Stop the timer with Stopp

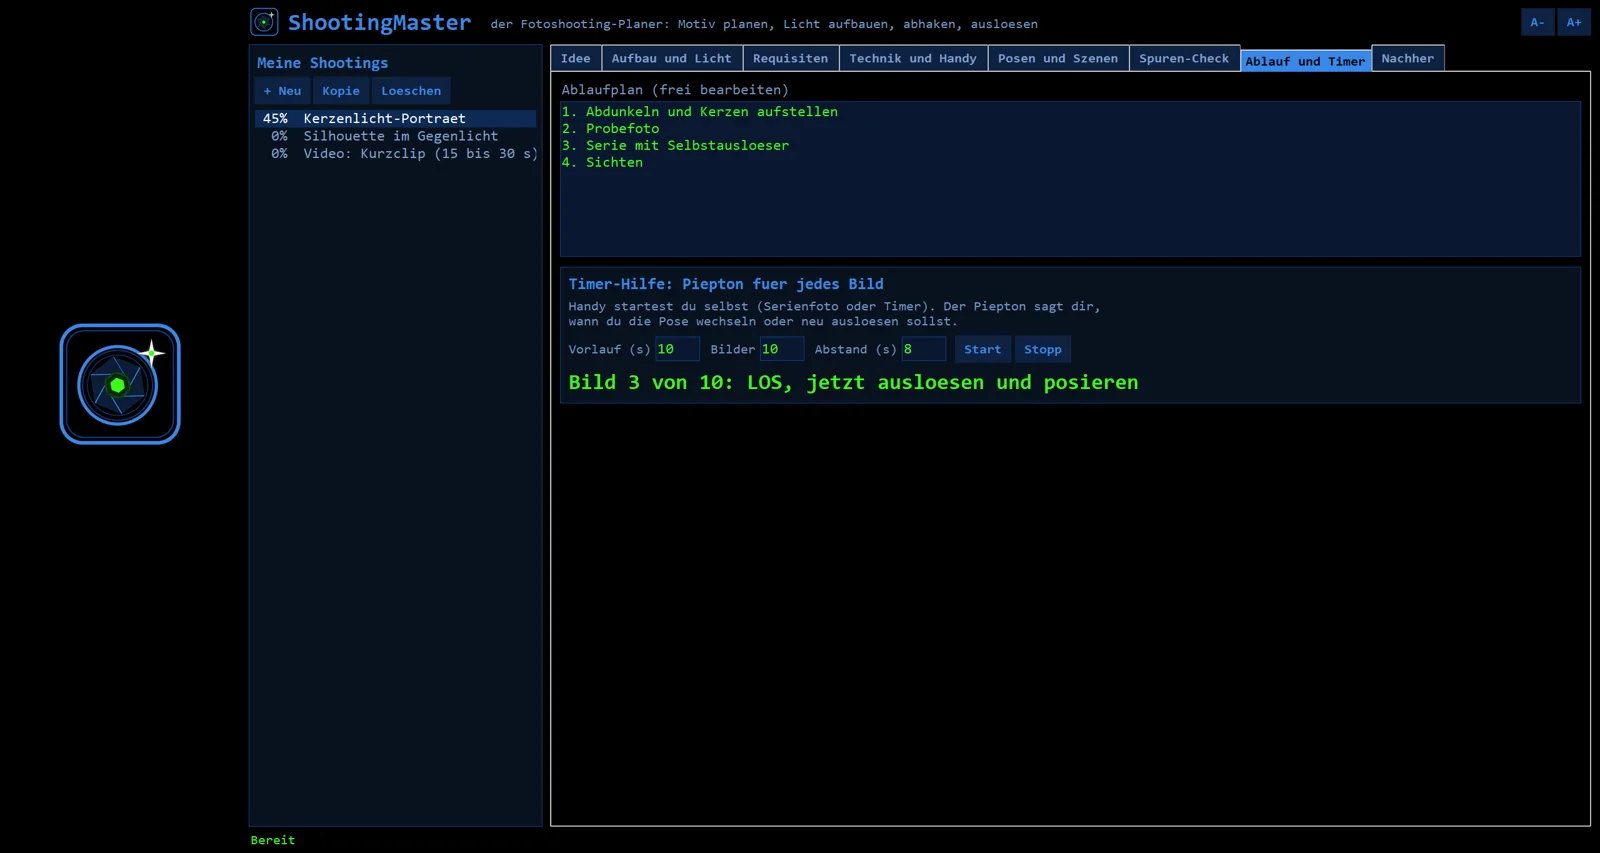point(1043,349)
